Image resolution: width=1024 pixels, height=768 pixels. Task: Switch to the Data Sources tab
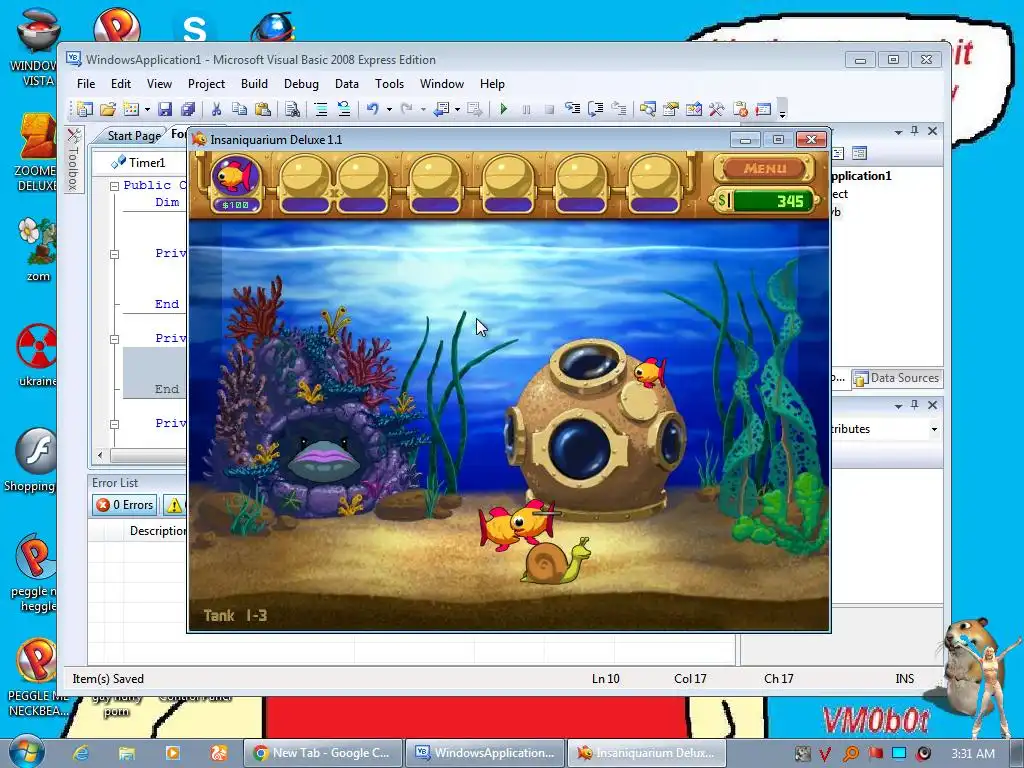click(x=897, y=377)
